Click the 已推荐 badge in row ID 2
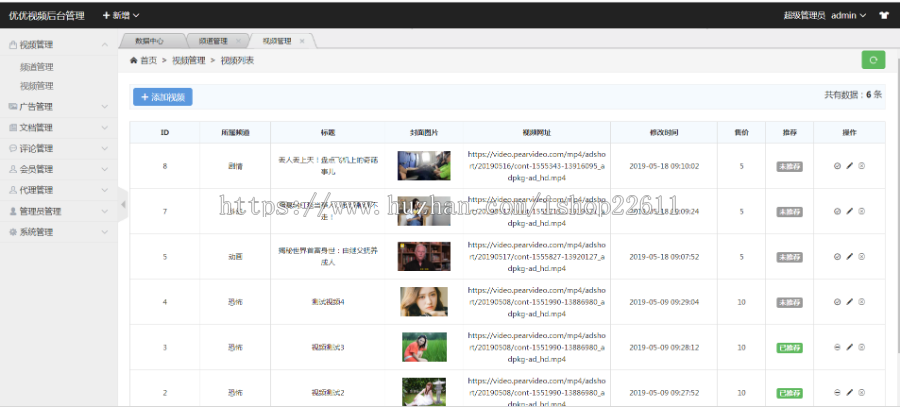900x407 pixels. click(x=789, y=393)
